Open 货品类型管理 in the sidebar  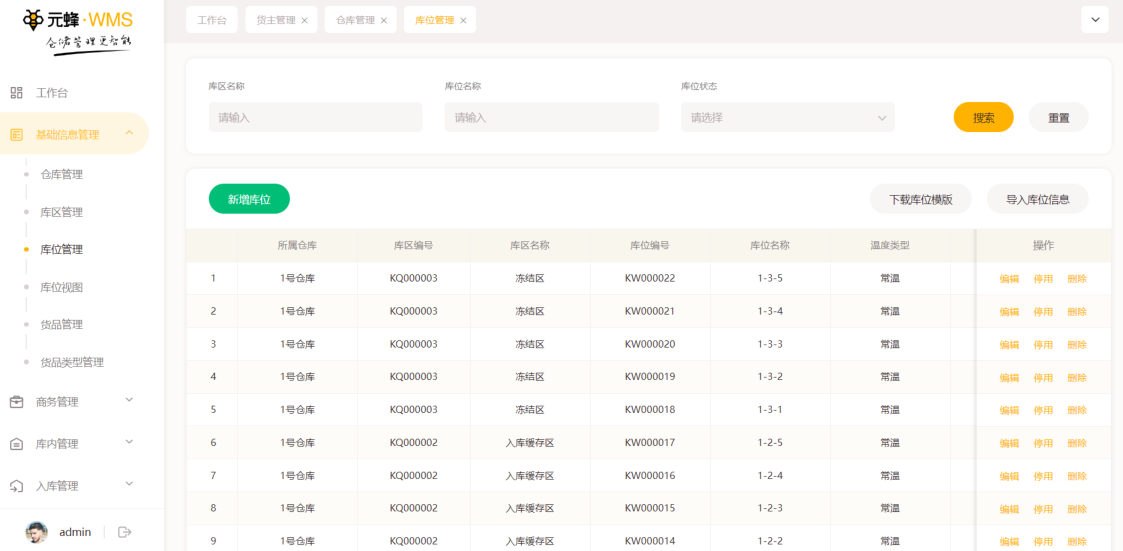72,363
